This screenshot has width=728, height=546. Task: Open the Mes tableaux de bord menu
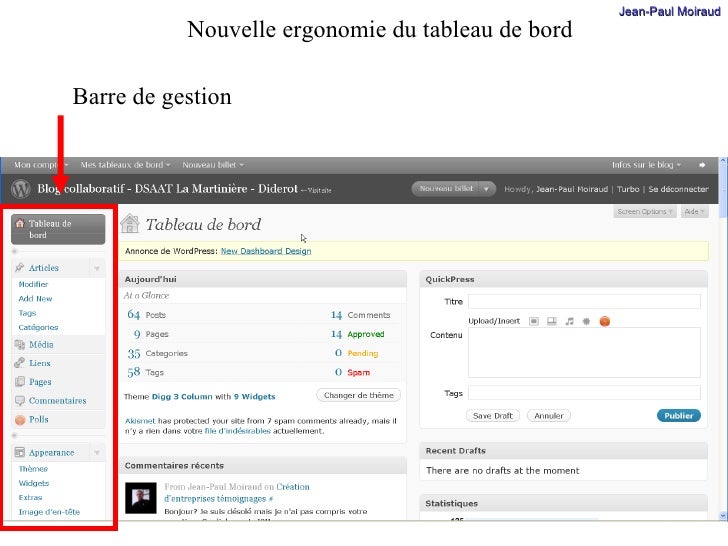125,165
